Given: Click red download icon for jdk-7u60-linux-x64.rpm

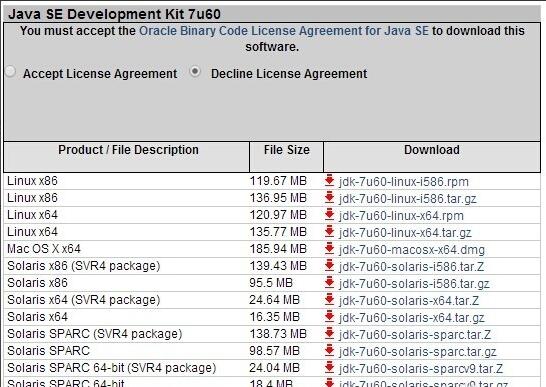Looking at the screenshot, I should [329, 215].
